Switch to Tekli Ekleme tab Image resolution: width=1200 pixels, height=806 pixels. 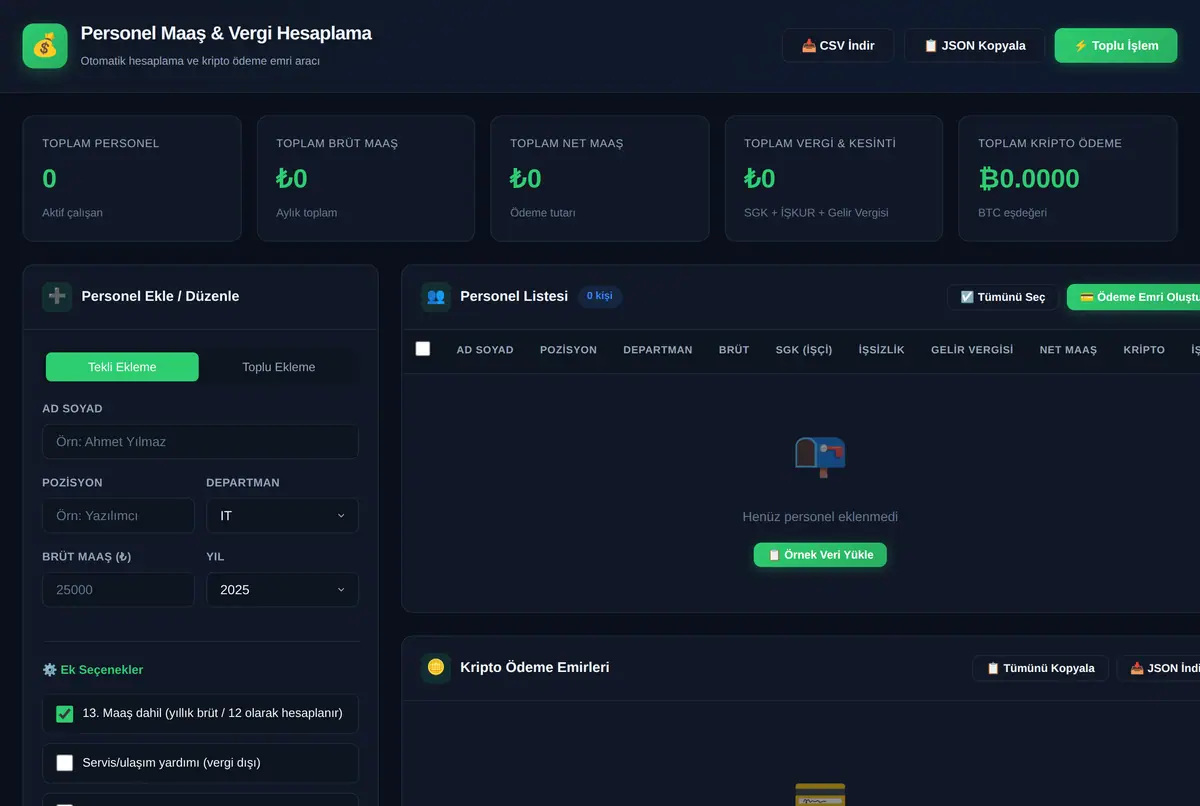tap(122, 367)
